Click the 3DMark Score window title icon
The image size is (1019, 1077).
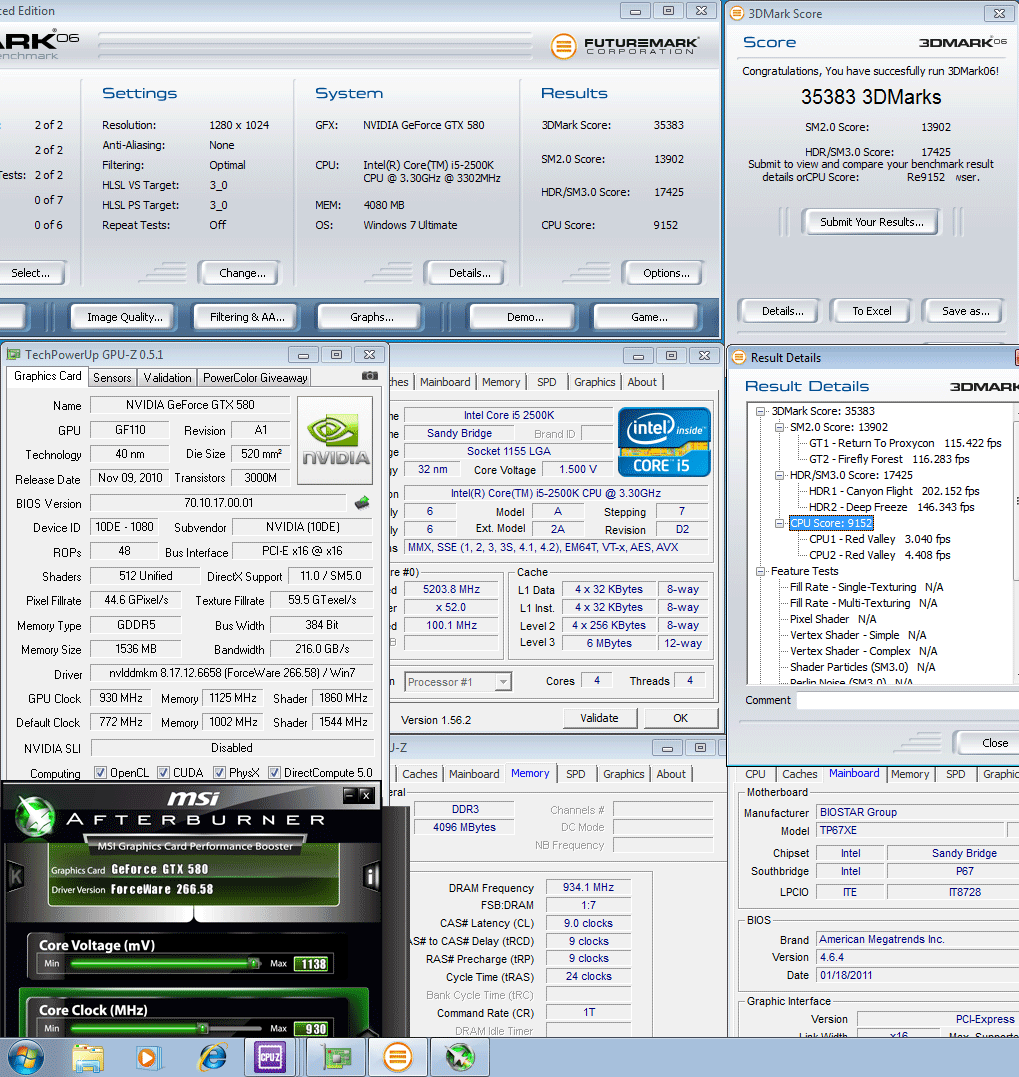coord(737,13)
